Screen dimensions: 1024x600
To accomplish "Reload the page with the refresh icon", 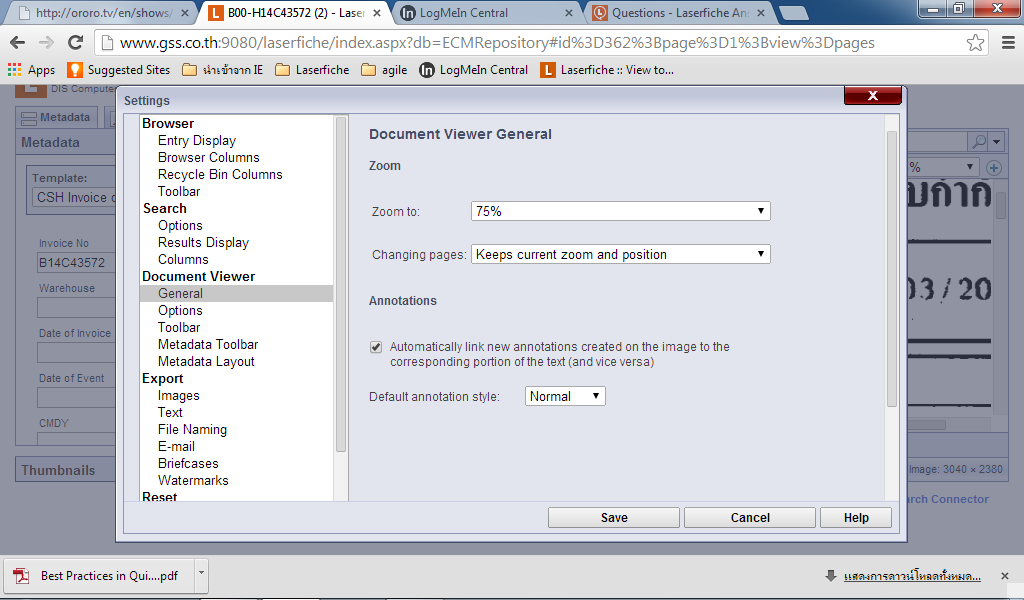I will (x=76, y=43).
